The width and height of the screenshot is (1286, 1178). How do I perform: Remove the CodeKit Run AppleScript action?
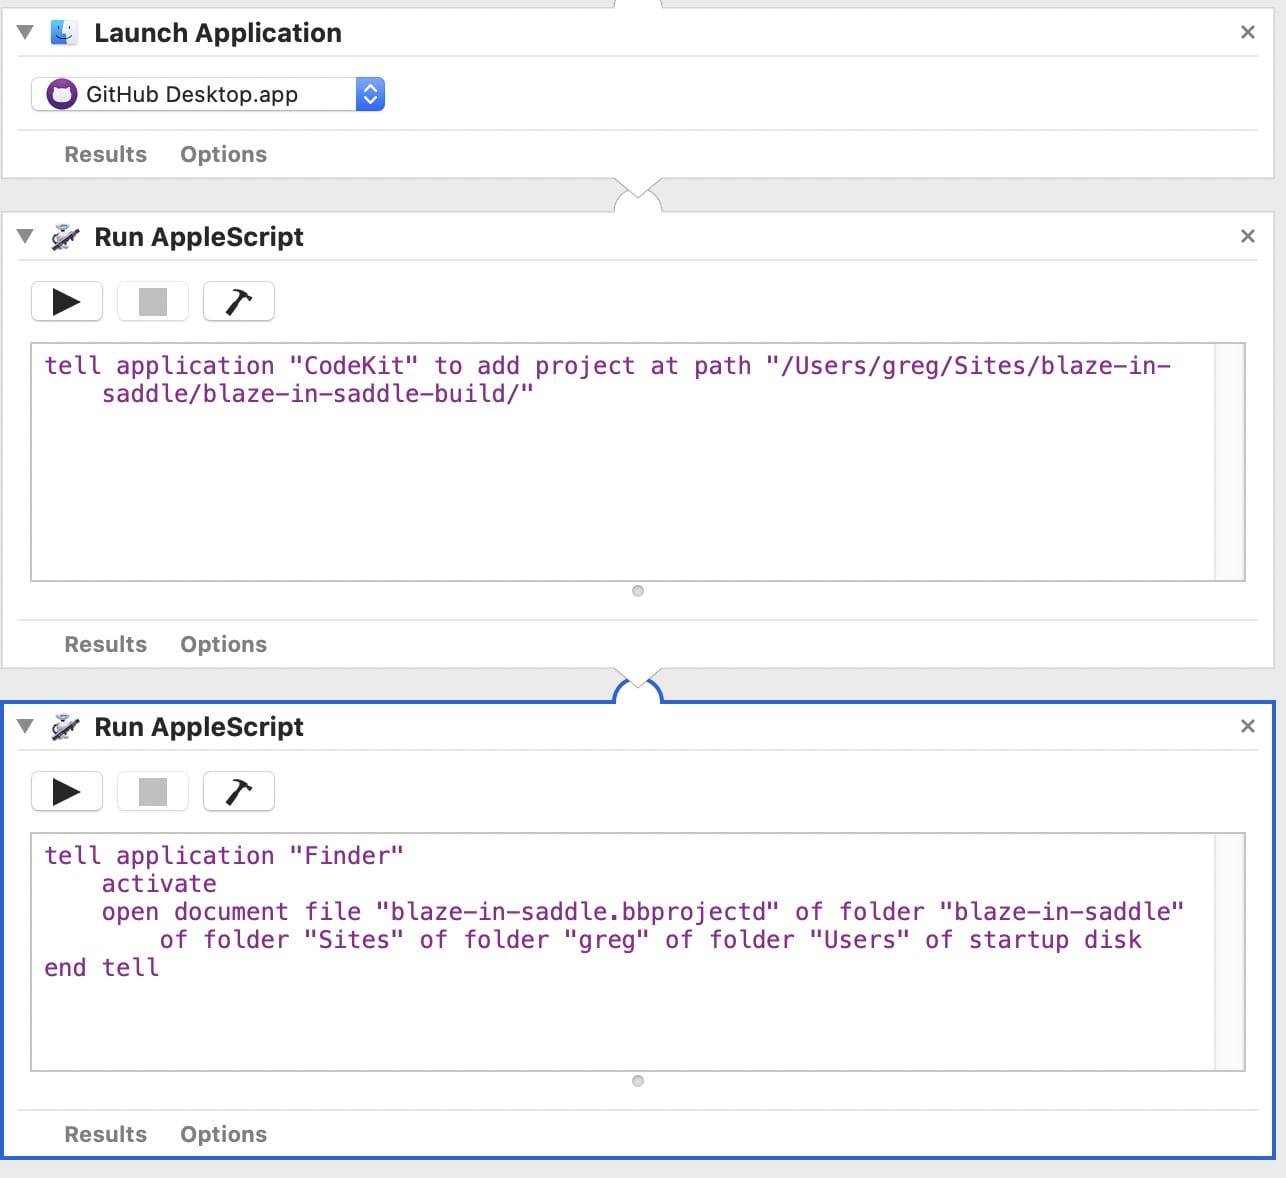coord(1247,236)
